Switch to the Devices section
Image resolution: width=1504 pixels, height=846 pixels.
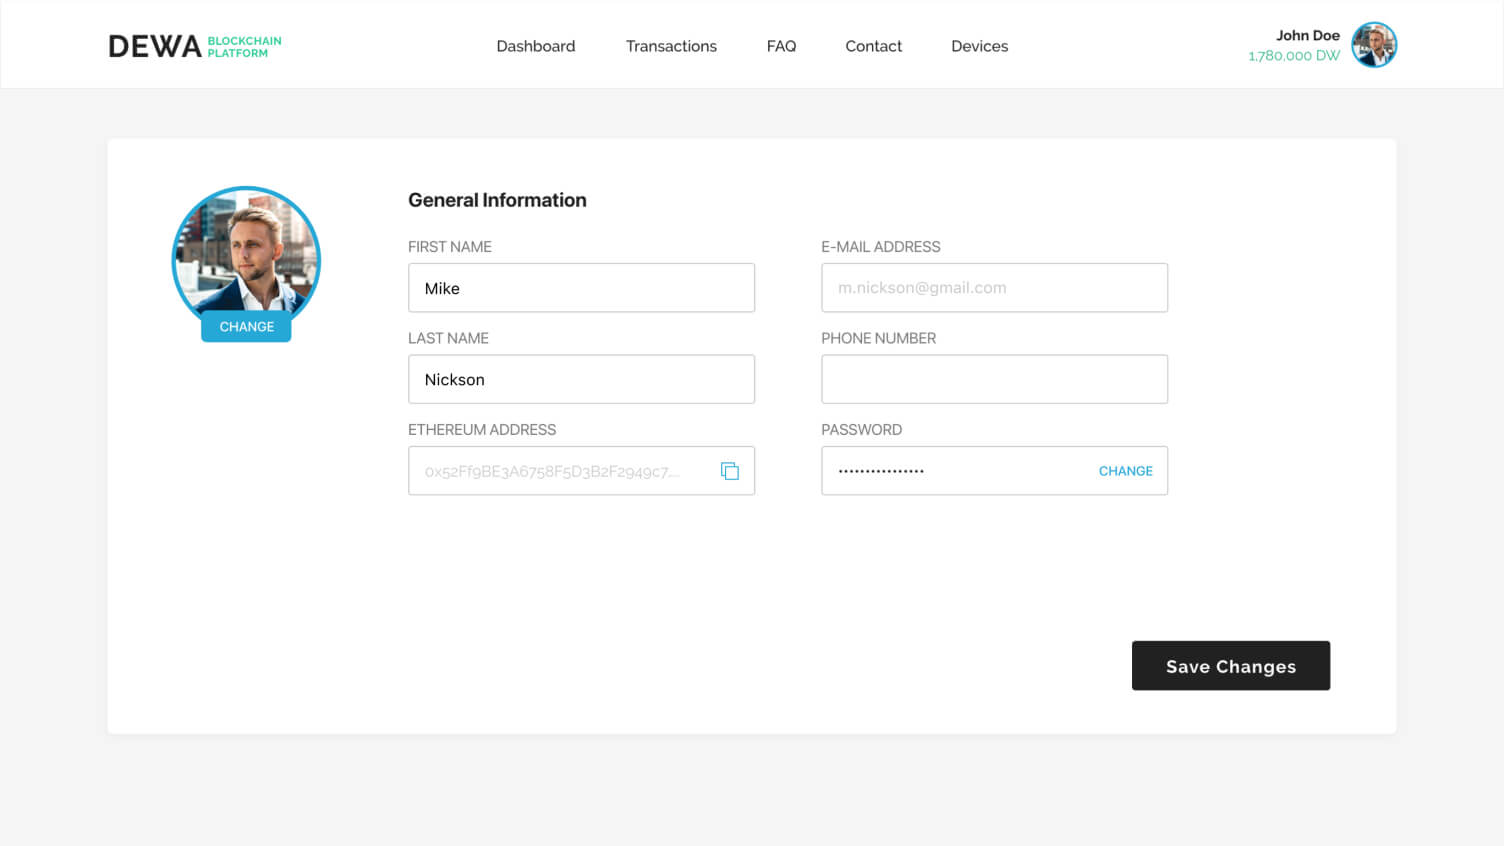coord(979,46)
